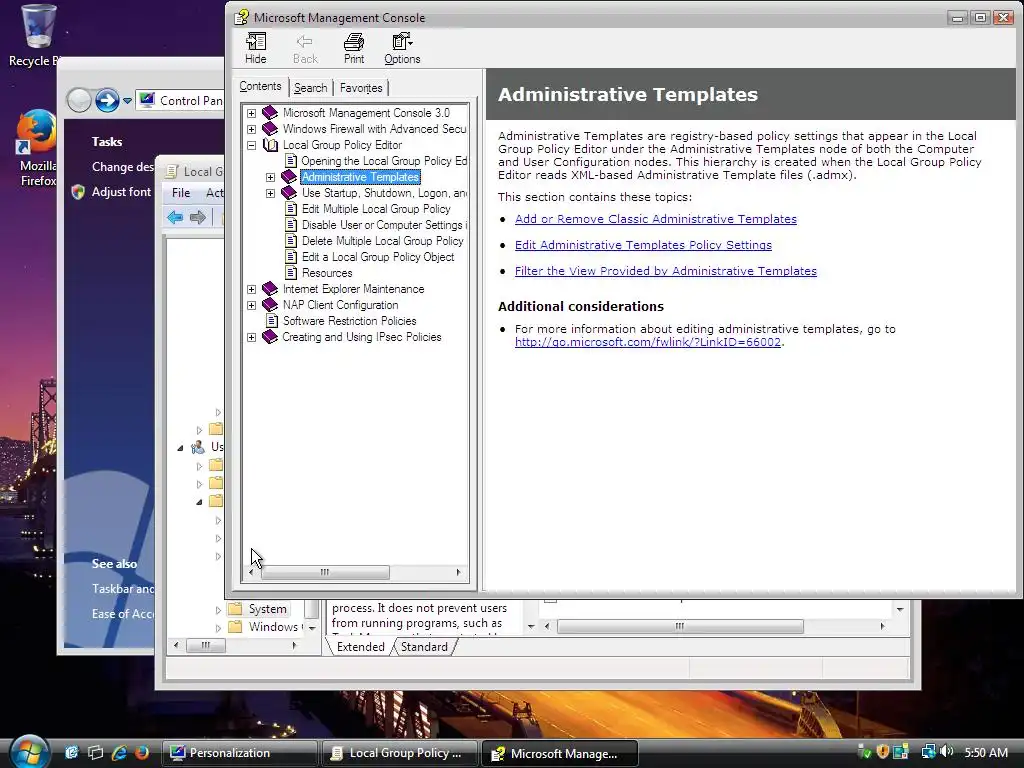
Task: Expand the Administrative Templates tree node
Action: (270, 177)
